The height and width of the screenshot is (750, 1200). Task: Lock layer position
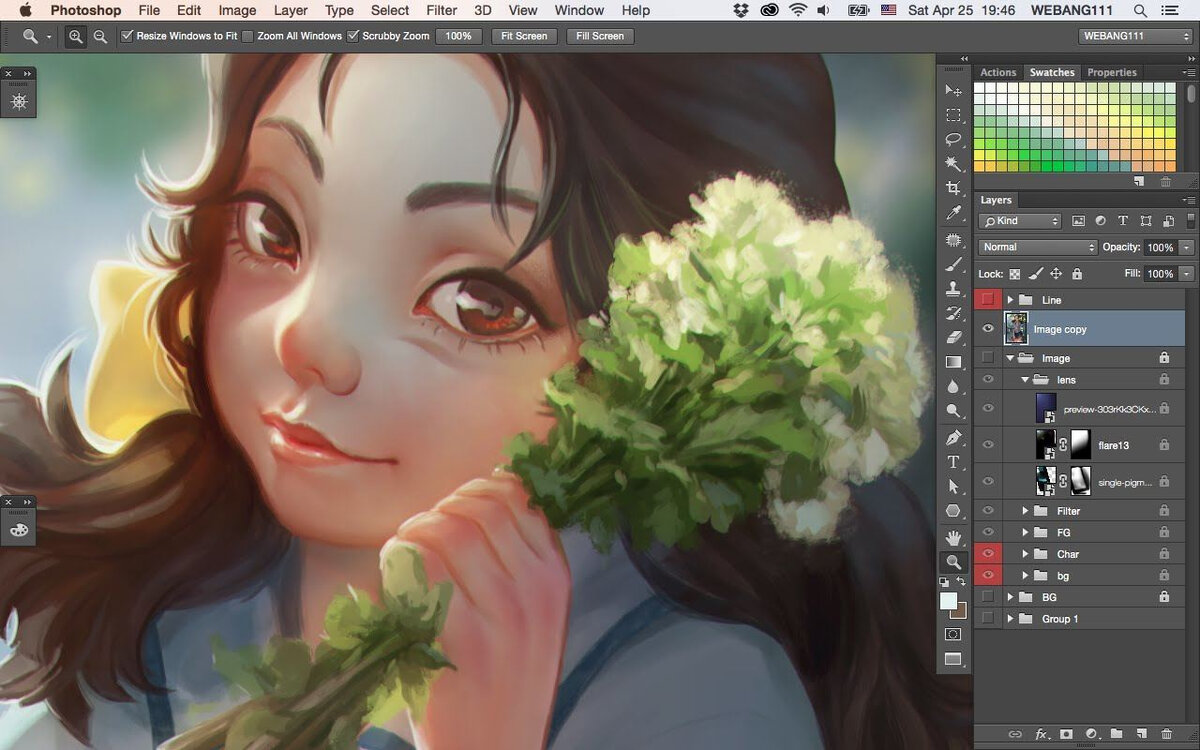click(1056, 274)
